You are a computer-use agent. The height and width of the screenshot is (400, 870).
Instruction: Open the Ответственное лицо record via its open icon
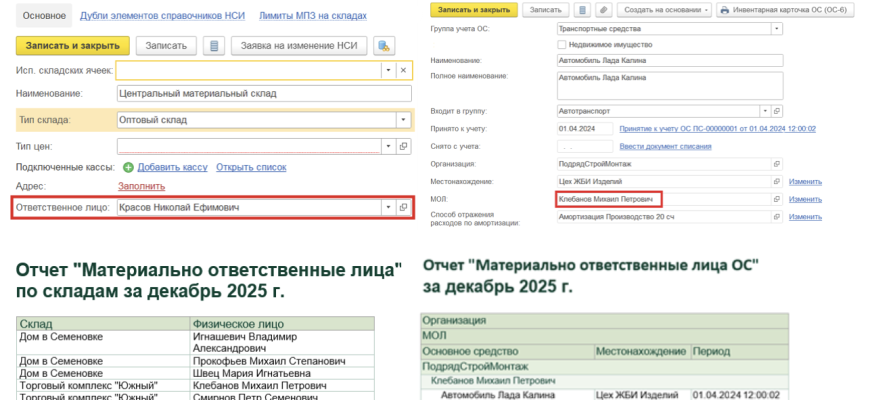[403, 208]
